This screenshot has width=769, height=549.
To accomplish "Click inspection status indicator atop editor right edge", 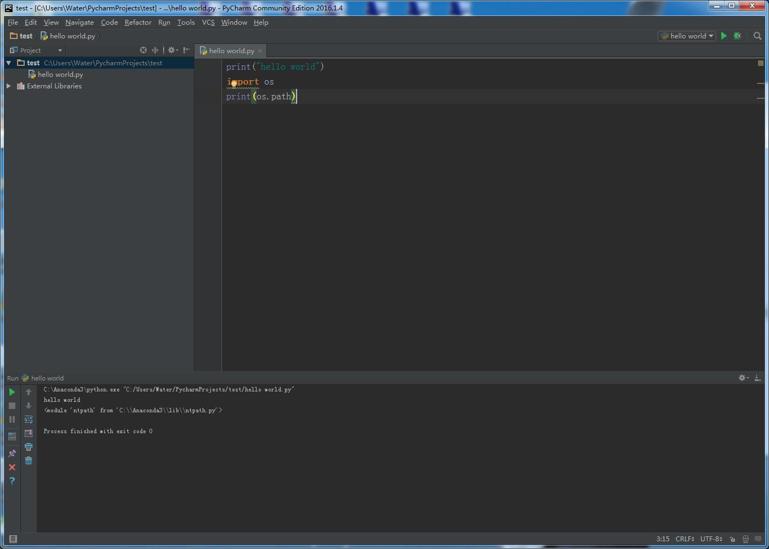I will [761, 63].
